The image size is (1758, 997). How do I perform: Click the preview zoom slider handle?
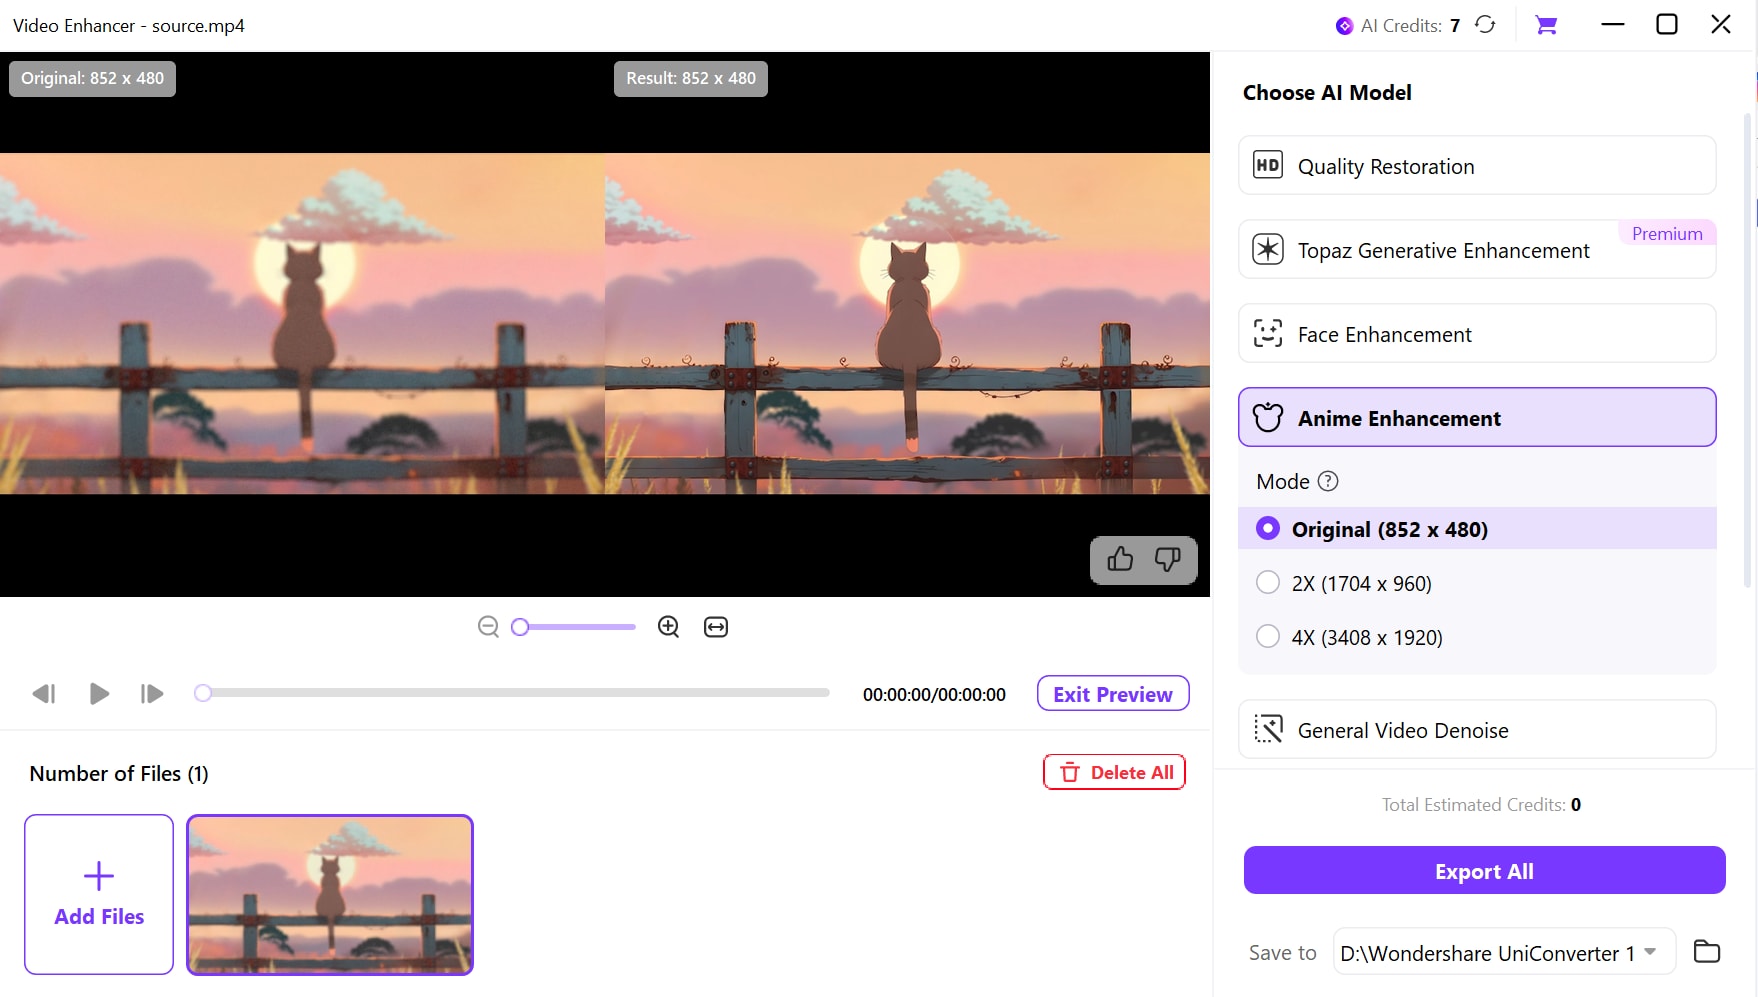point(520,627)
